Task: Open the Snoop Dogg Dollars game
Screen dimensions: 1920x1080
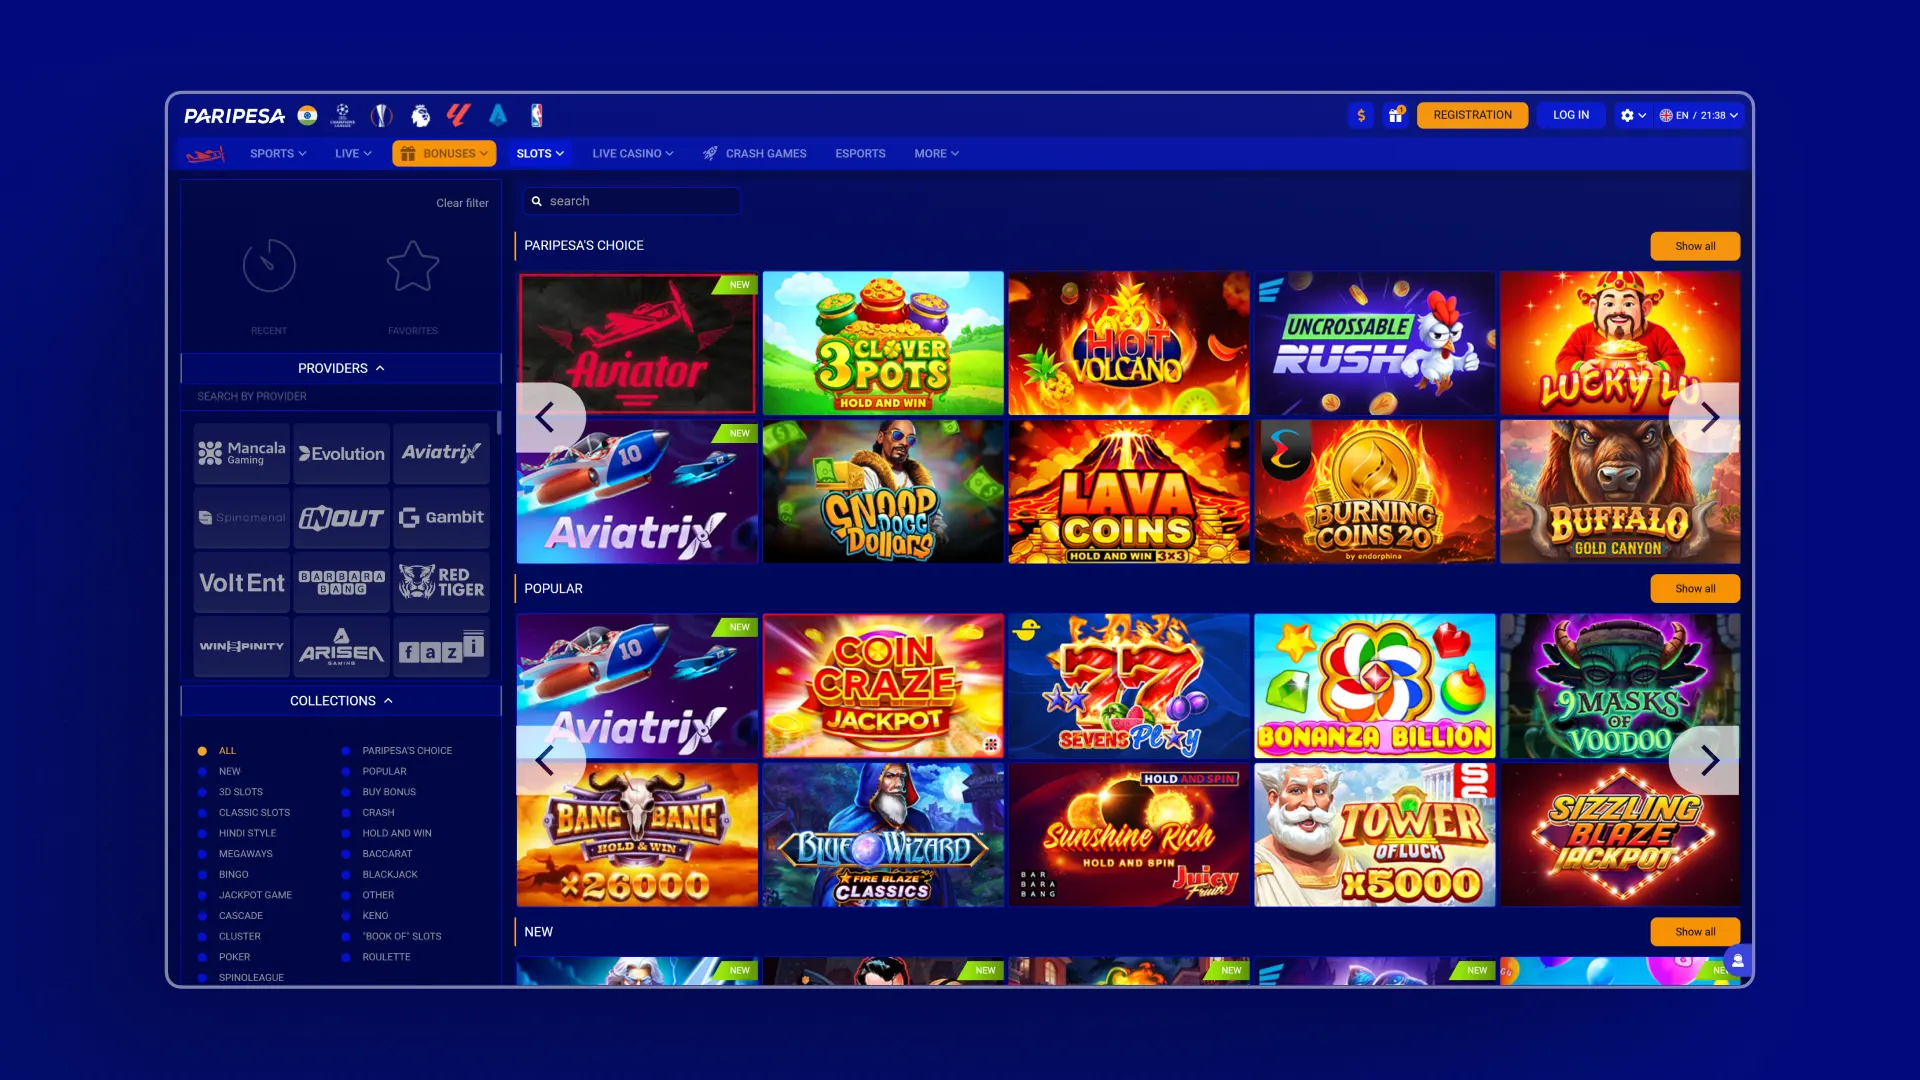Action: (883, 492)
